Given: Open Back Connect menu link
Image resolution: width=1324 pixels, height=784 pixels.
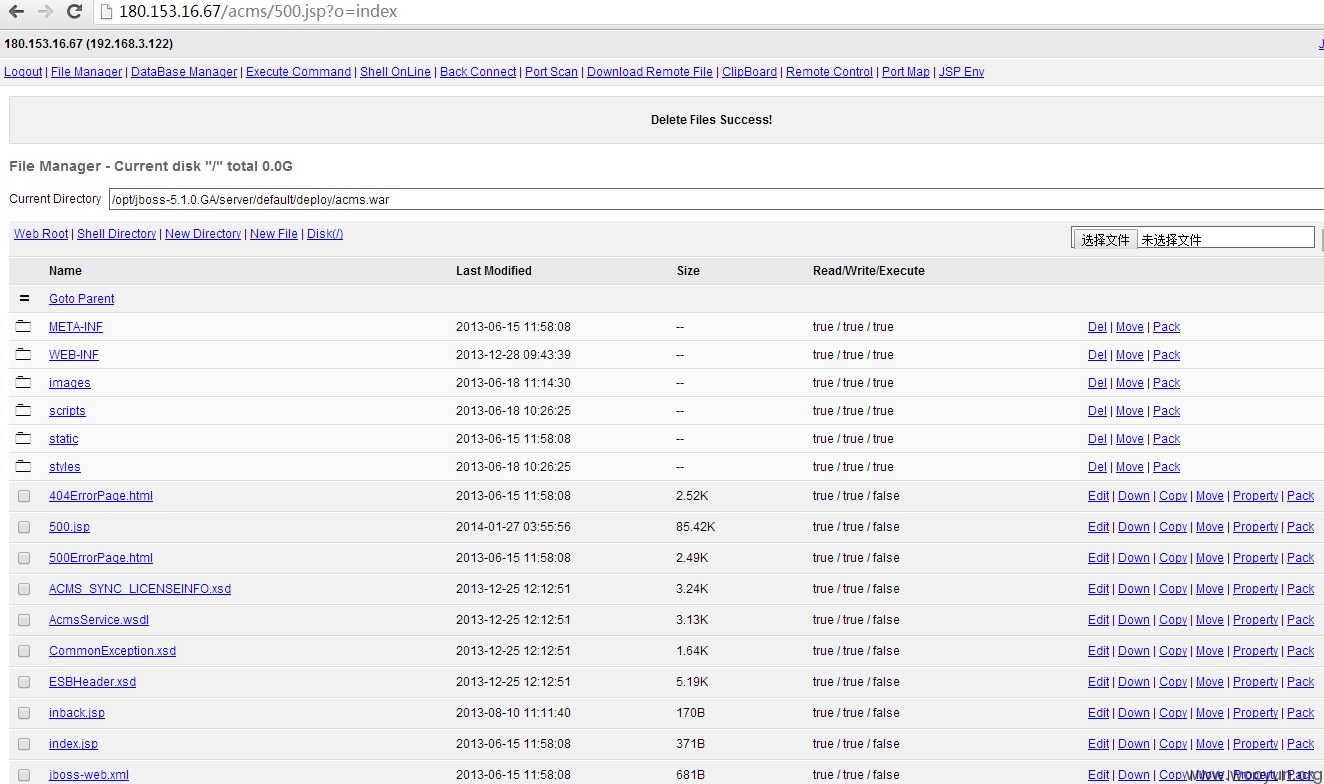Looking at the screenshot, I should 478,72.
